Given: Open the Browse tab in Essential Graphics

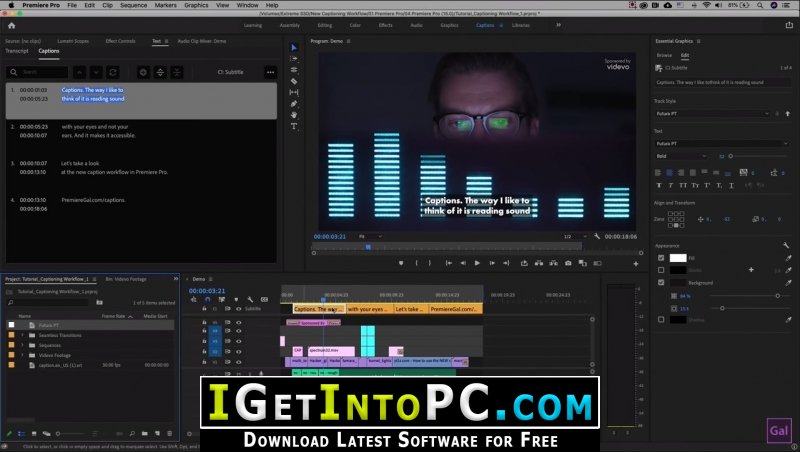Looking at the screenshot, I should (x=664, y=55).
